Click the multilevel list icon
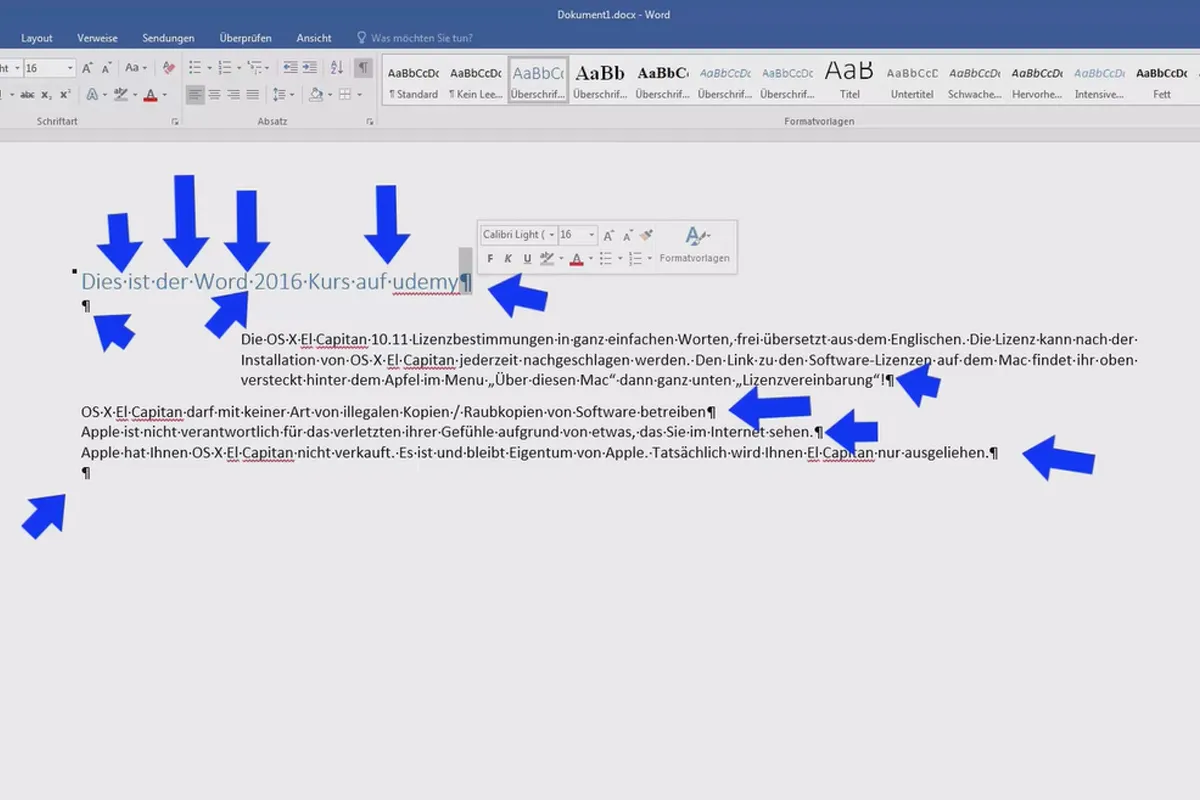Viewport: 1200px width, 800px height. [x=254, y=68]
